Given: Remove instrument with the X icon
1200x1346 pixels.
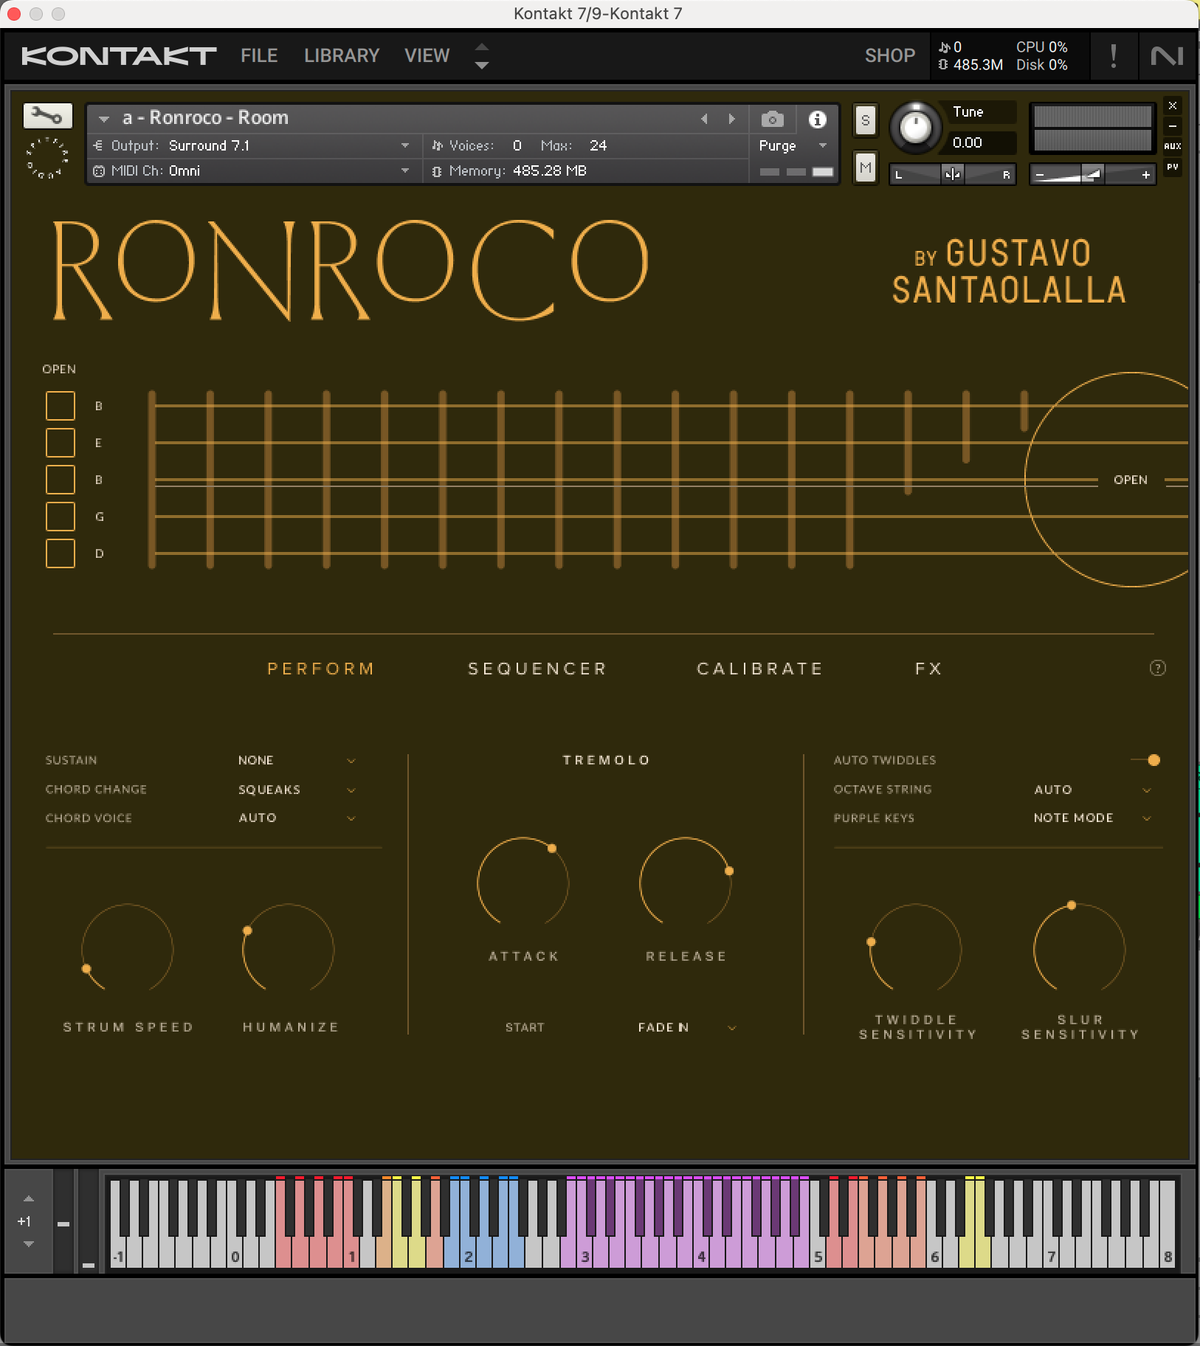Looking at the screenshot, I should pyautogui.click(x=1173, y=106).
